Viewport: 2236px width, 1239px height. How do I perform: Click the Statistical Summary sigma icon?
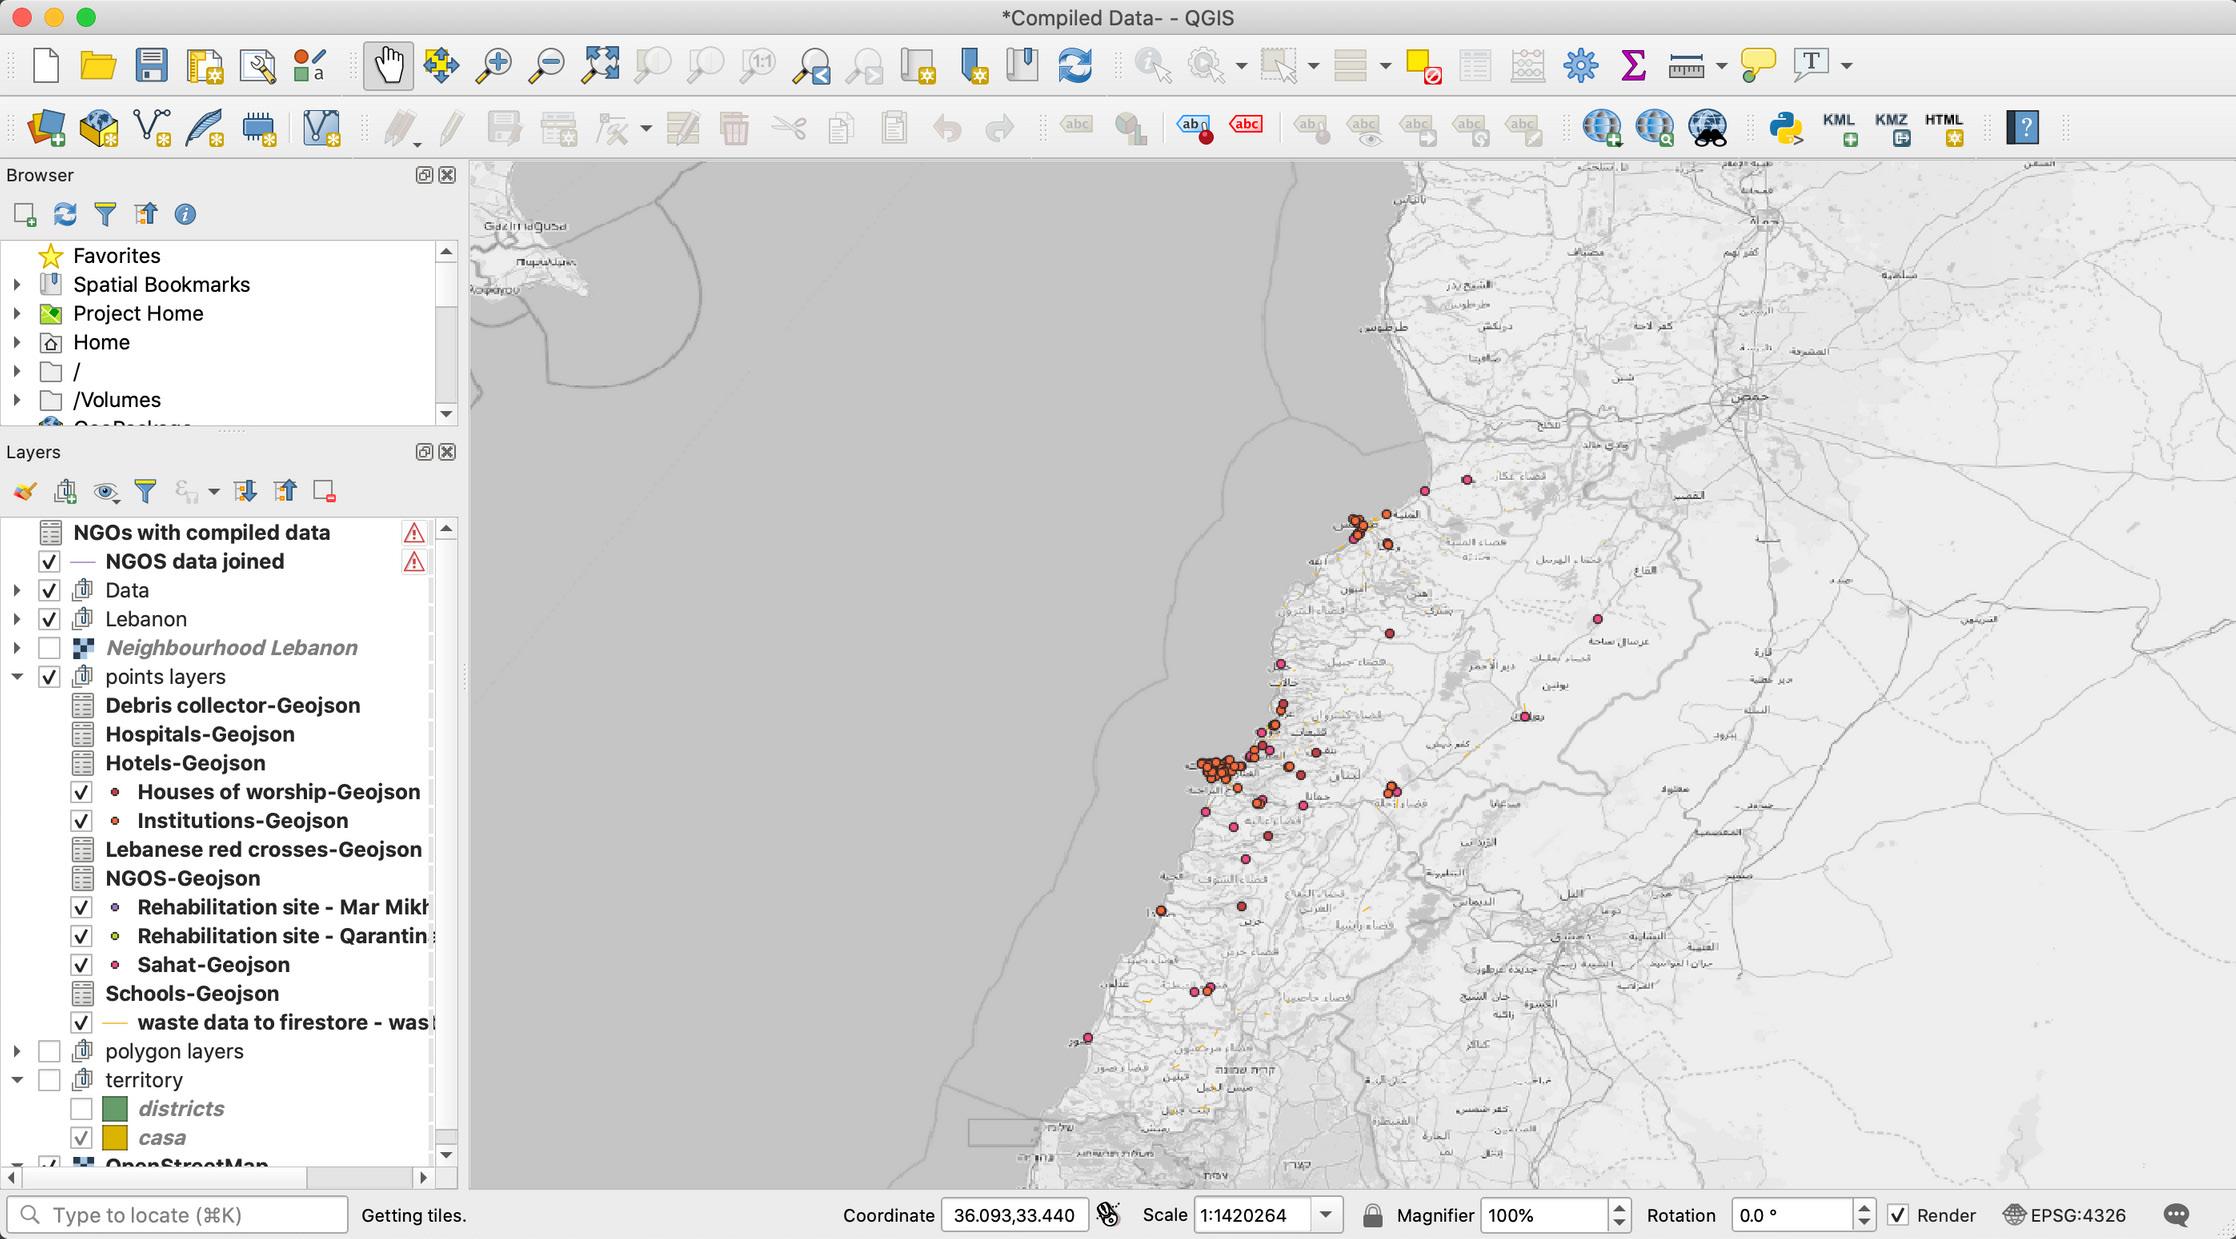click(x=1633, y=66)
